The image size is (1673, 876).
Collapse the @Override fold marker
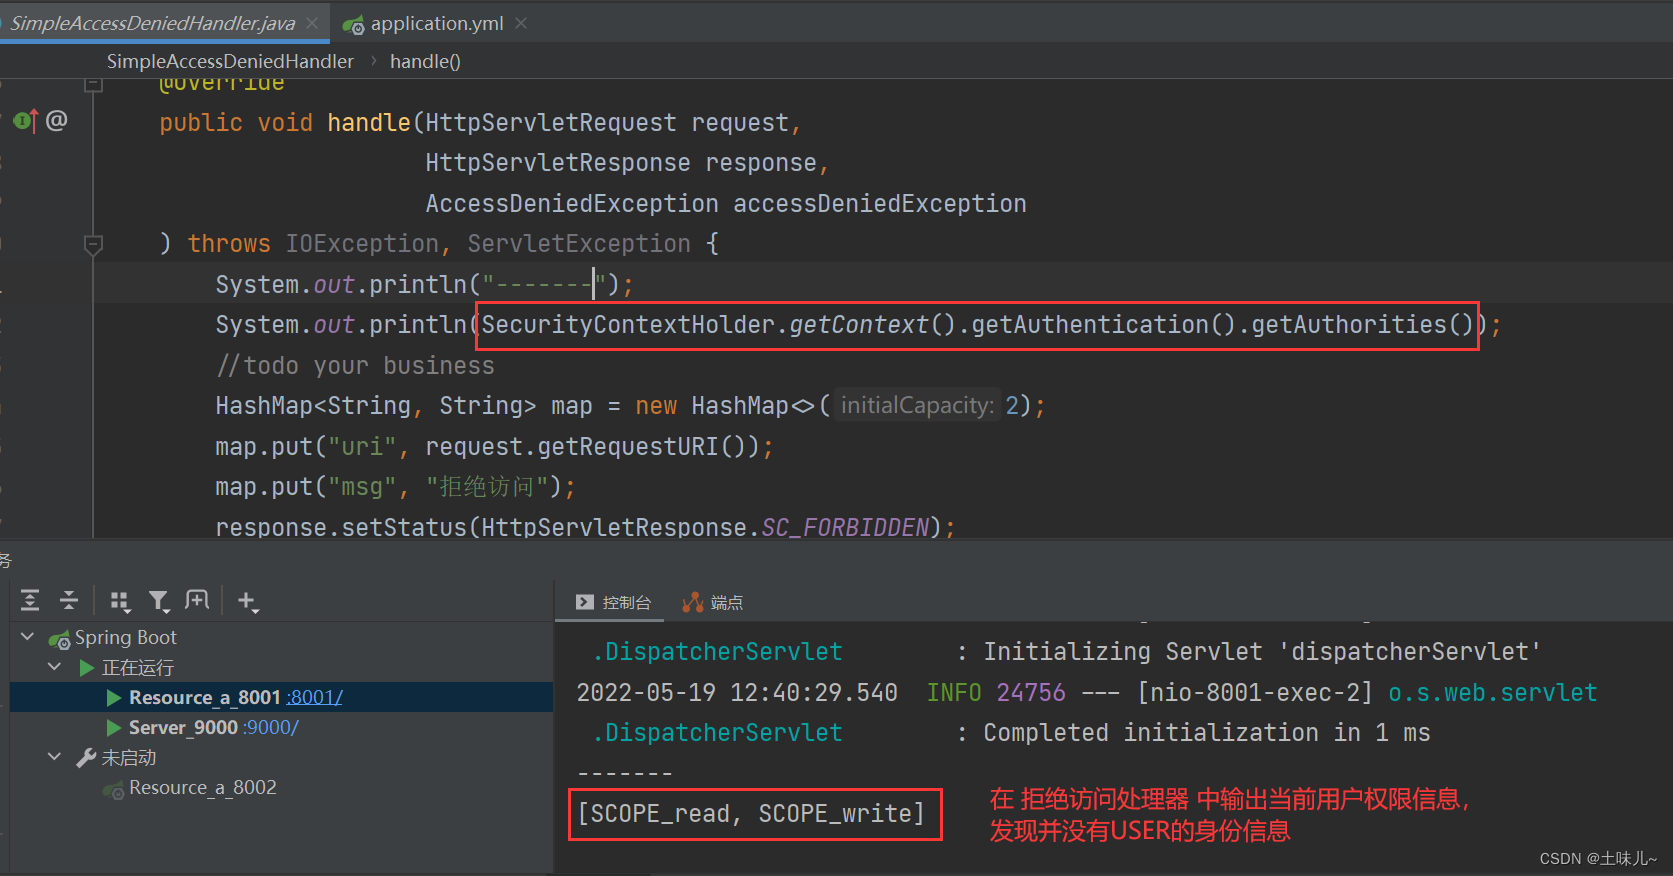pos(93,85)
